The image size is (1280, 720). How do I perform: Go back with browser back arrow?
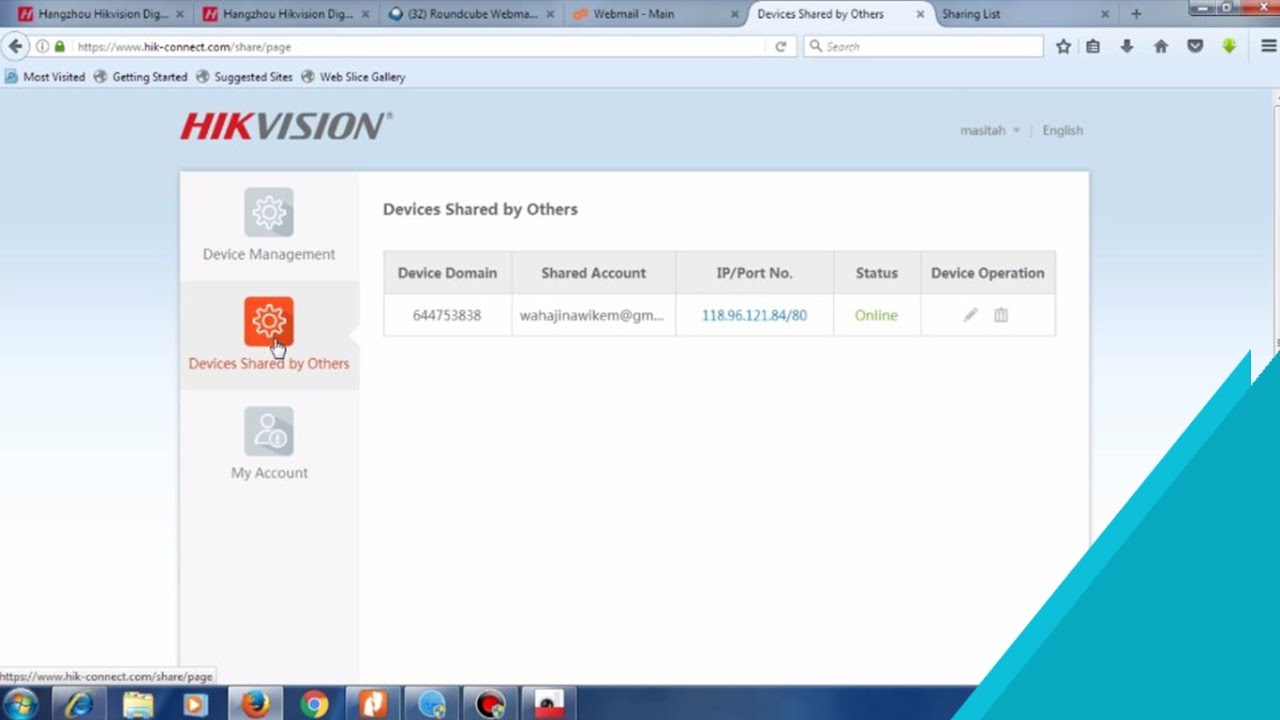[x=15, y=46]
